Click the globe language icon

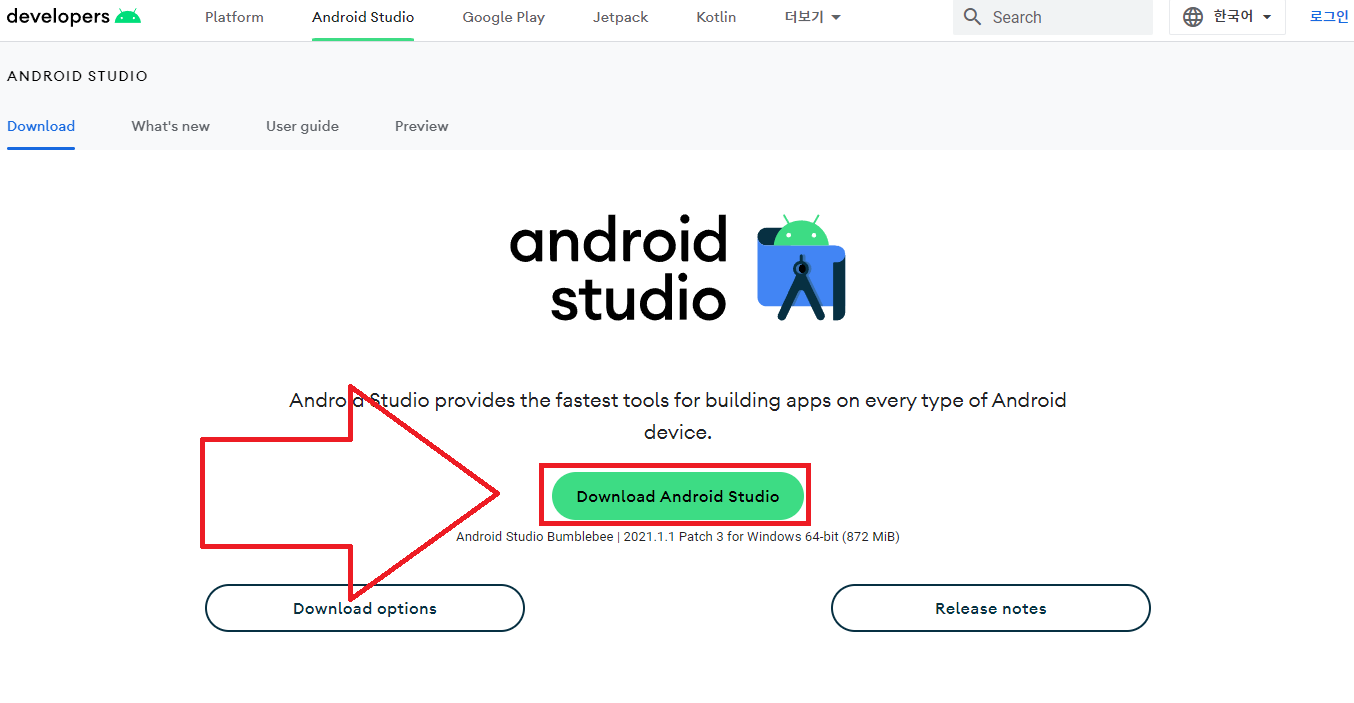pyautogui.click(x=1193, y=17)
